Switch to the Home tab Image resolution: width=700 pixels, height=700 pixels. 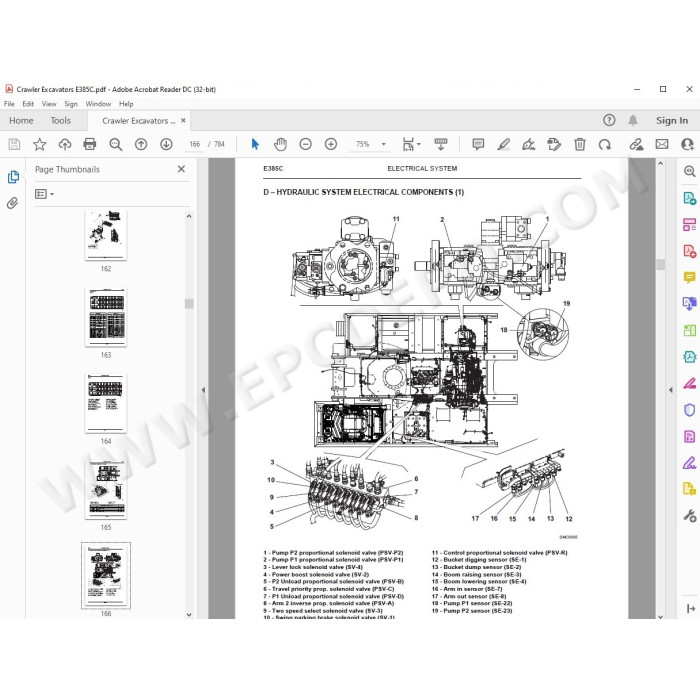[21, 121]
